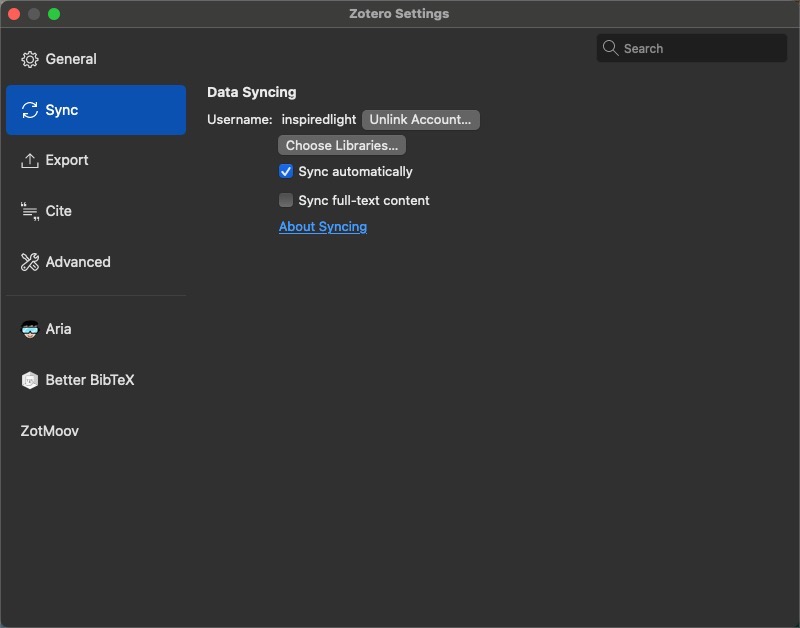Click the Unlink Account button

tap(420, 119)
